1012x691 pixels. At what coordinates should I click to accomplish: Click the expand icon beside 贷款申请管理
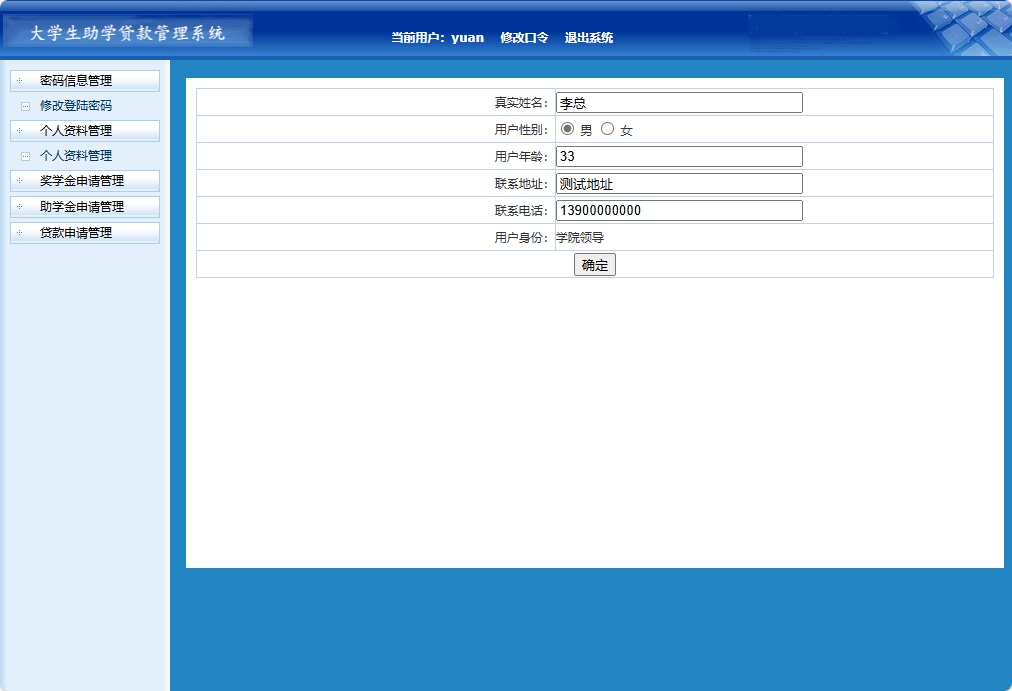(22, 233)
